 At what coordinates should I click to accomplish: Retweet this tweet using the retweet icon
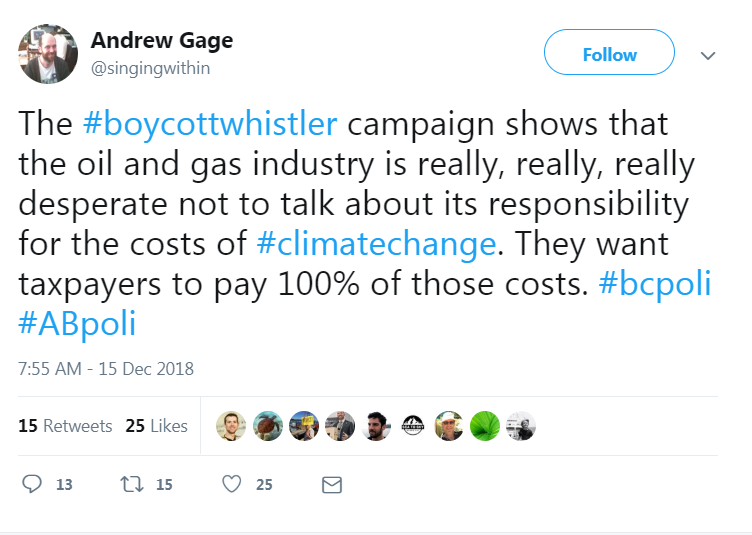pyautogui.click(x=132, y=485)
